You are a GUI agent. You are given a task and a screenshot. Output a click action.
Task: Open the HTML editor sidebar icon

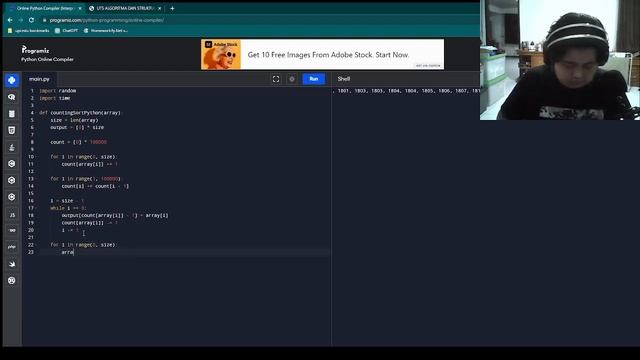(12, 130)
